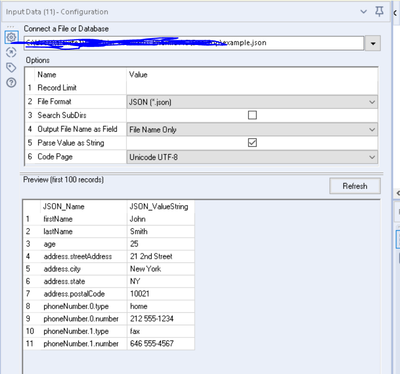Select the address.postalCode cell
The height and width of the screenshot is (374, 400).
[x=84, y=294]
